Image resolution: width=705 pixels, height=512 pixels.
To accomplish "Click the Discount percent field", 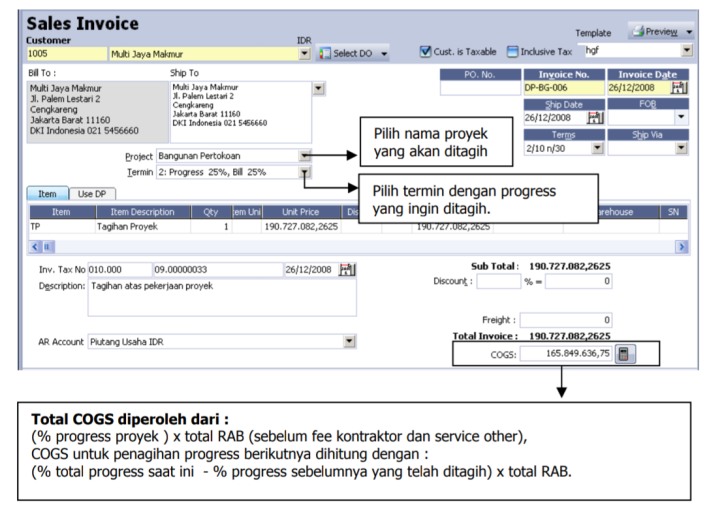I will click(x=499, y=282).
